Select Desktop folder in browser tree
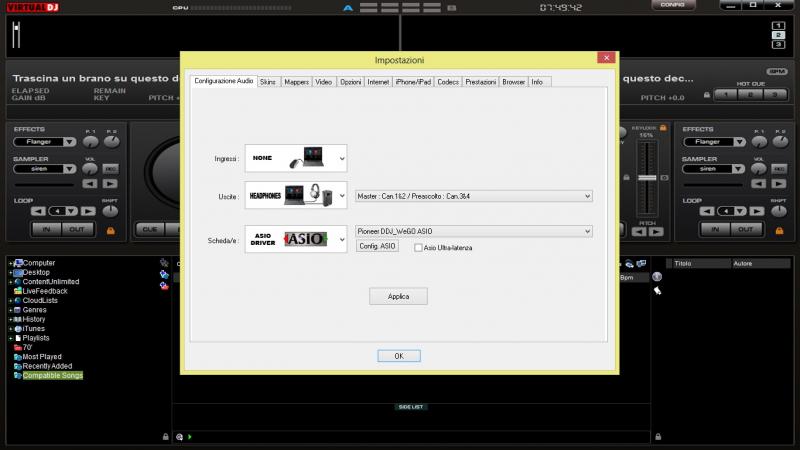This screenshot has height=450, width=800. coord(36,272)
